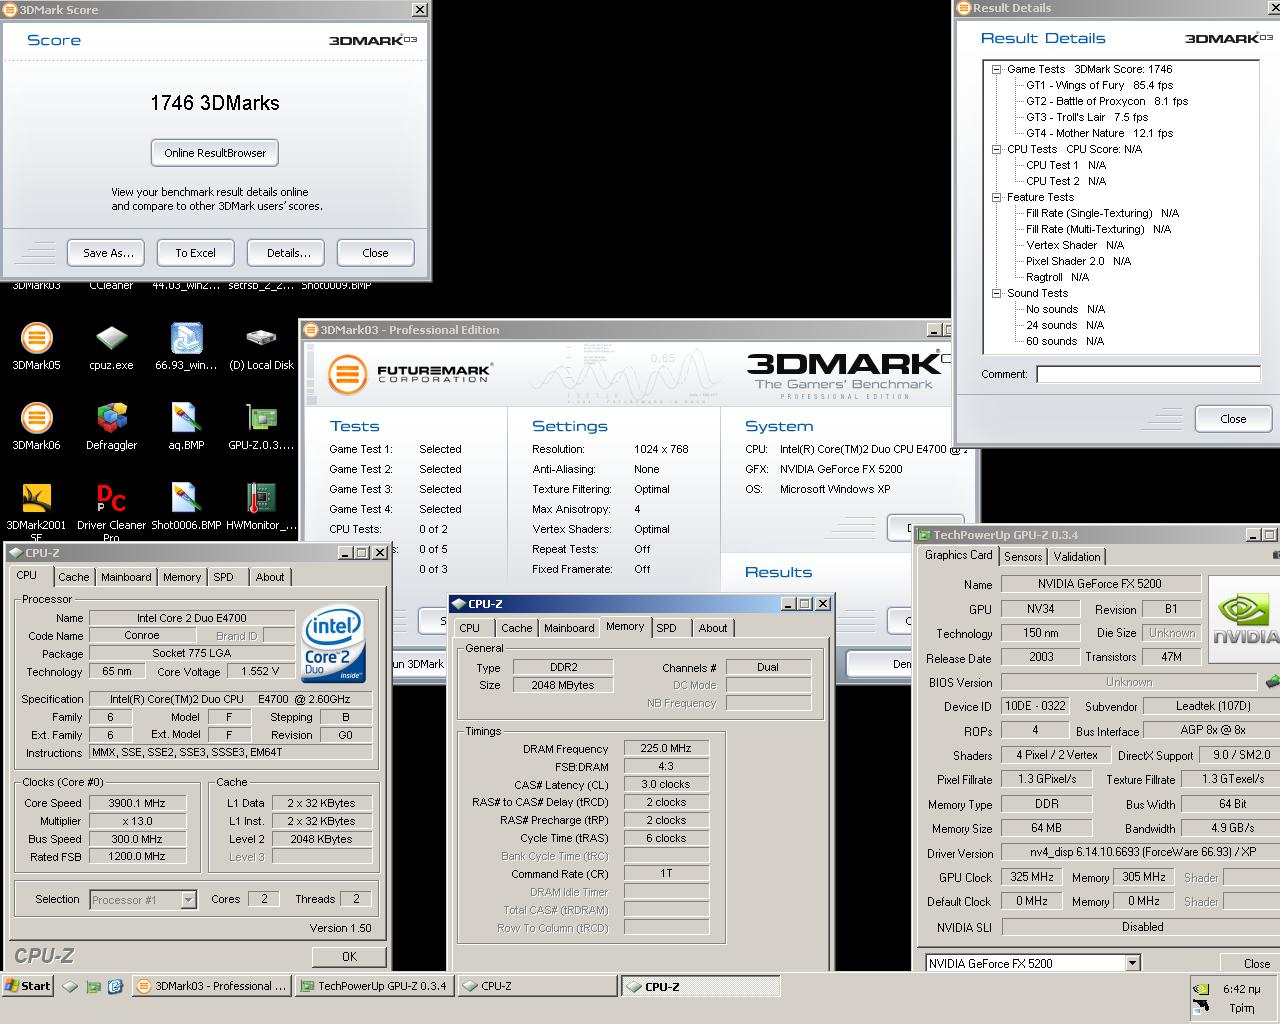1280x1024 pixels.
Task: Click OK in the CPU-Z window
Action: [x=349, y=956]
